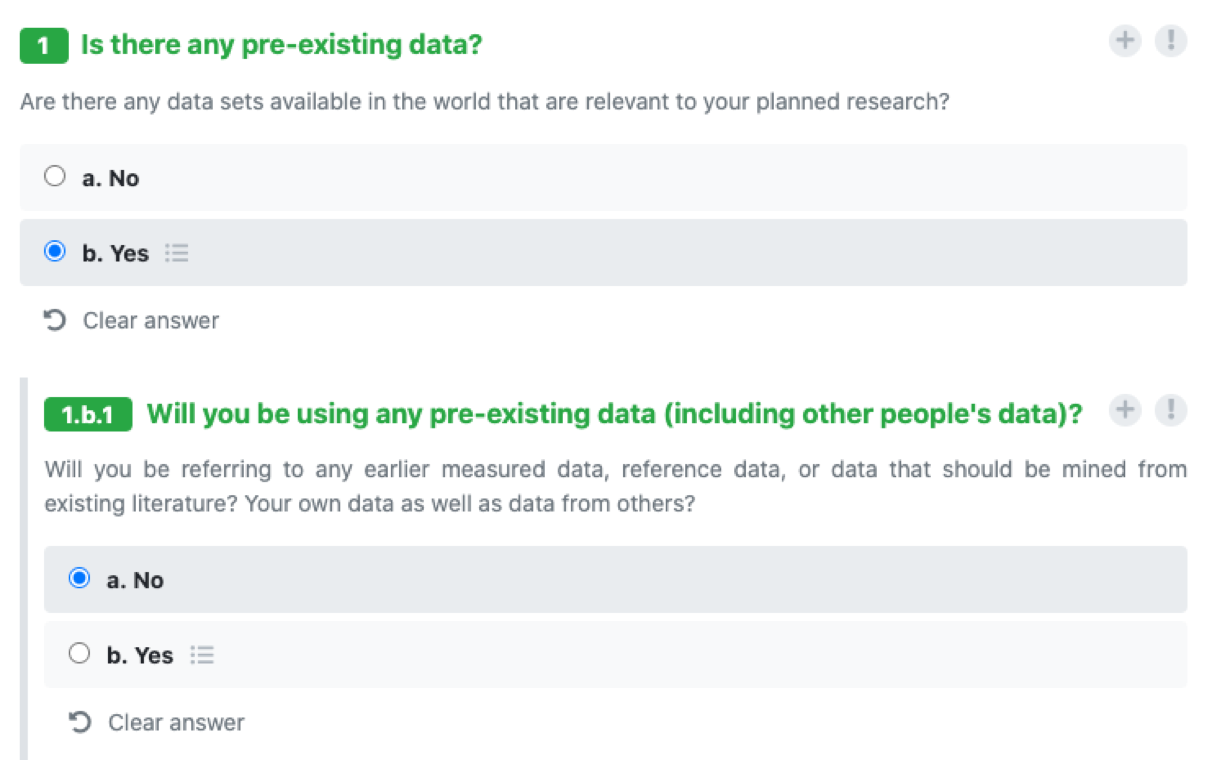Select the 'a. No' radio button for question 1.b.1

tap(80, 577)
